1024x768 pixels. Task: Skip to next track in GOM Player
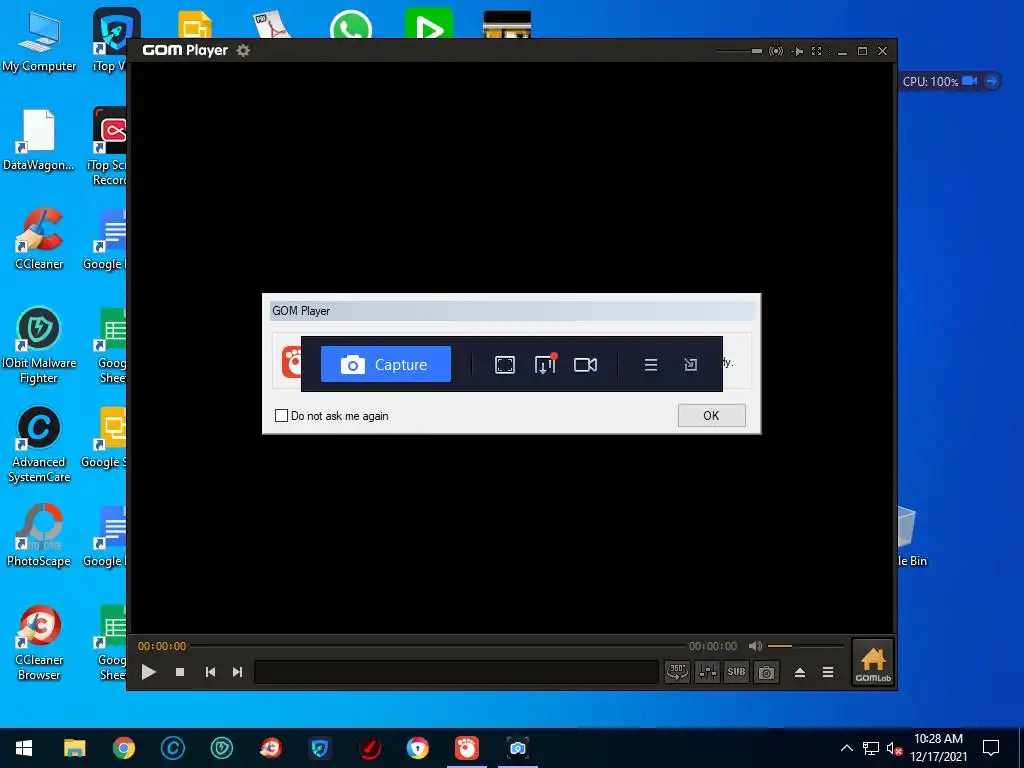click(x=237, y=671)
